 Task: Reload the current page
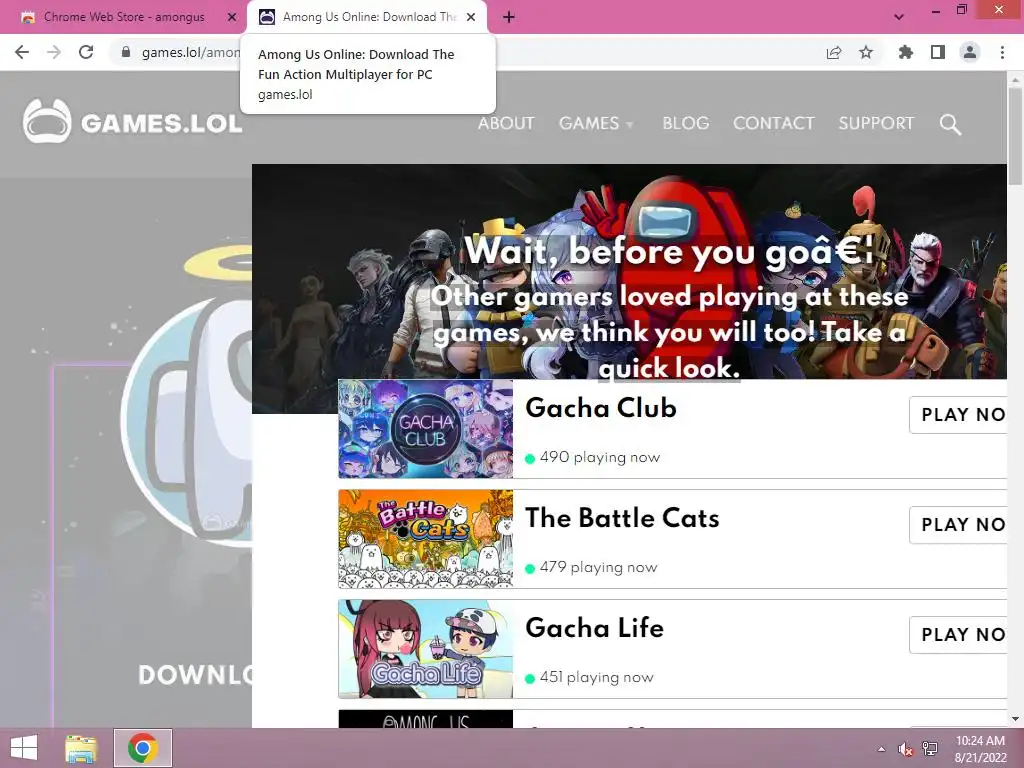(86, 52)
